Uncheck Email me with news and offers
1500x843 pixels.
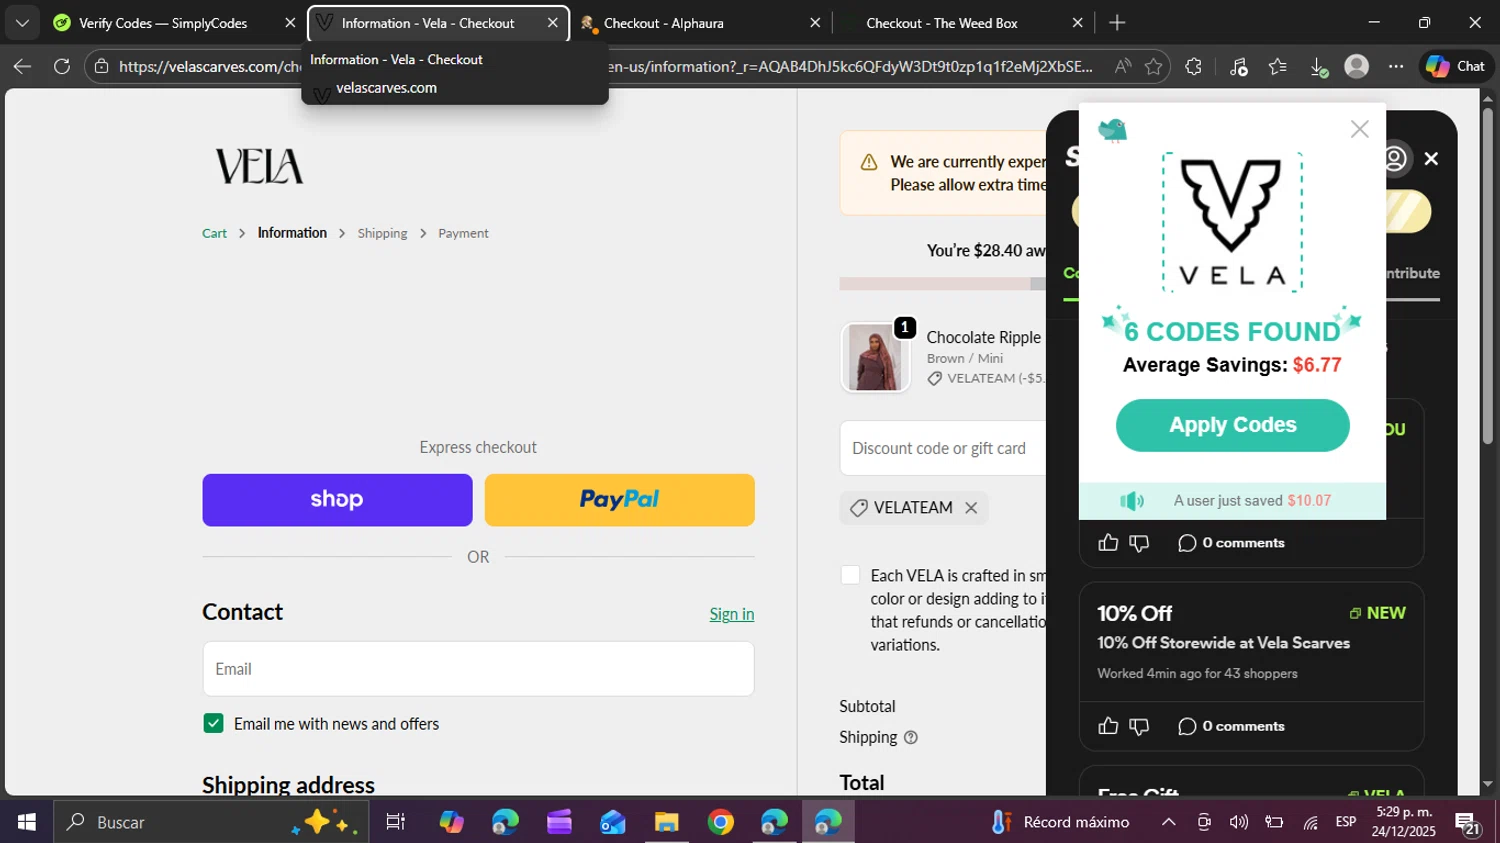pos(213,723)
